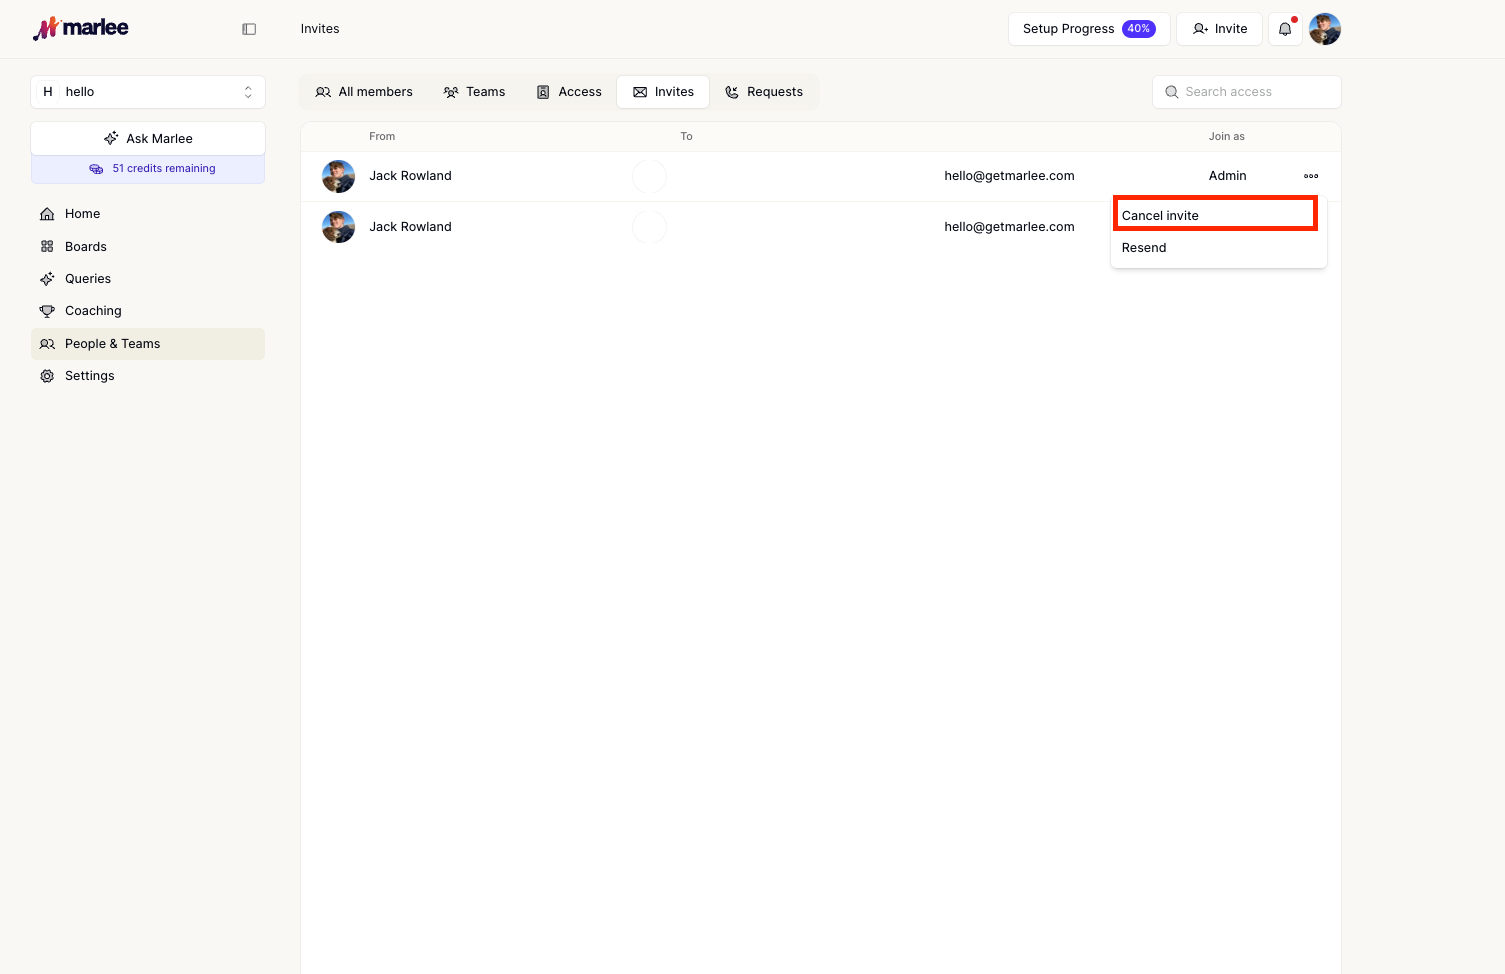Choose Resend from the menu
Image resolution: width=1505 pixels, height=974 pixels.
[x=1219, y=248]
